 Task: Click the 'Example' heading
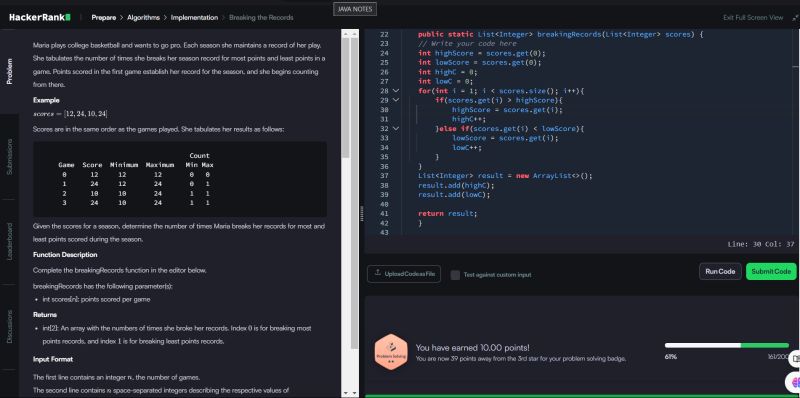[46, 100]
